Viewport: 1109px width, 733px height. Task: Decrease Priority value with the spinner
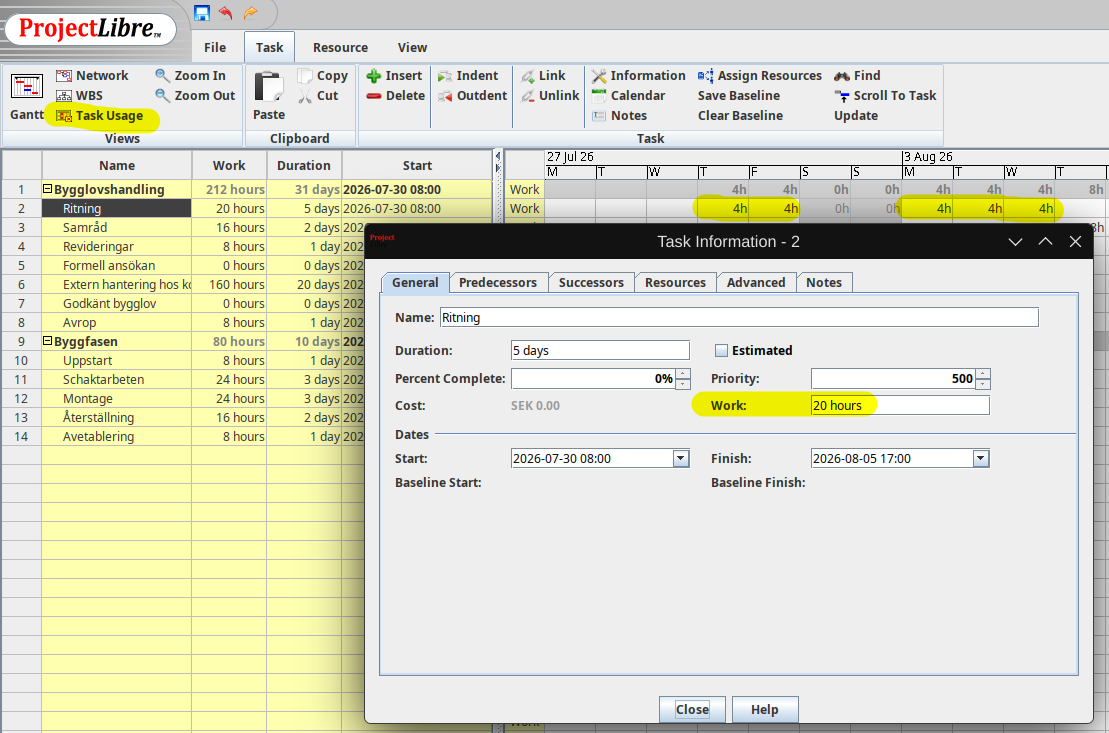[x=982, y=383]
